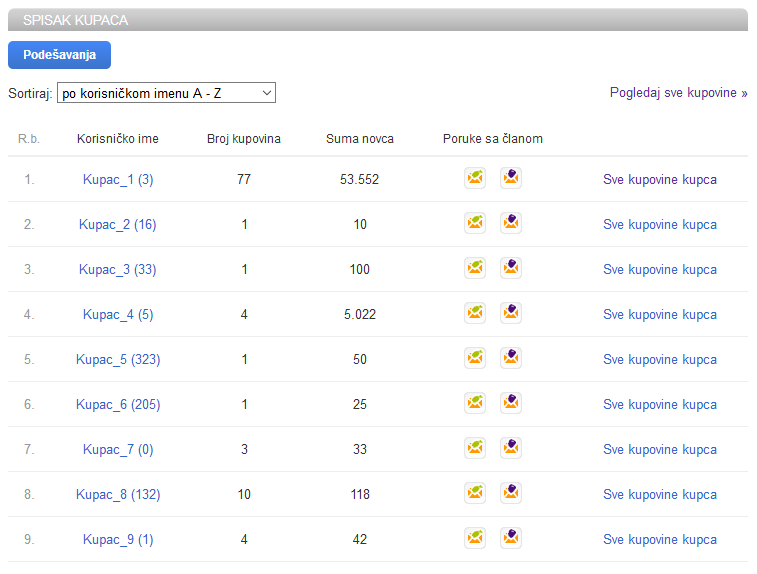757x574 pixels.
Task: Click purple-bag envelope icon for Kupac_9
Action: 511,538
